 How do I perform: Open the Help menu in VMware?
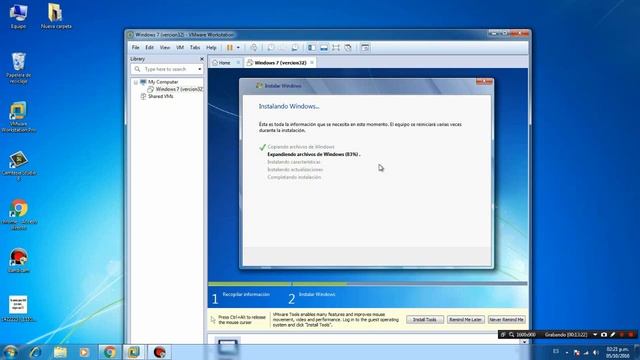211,48
